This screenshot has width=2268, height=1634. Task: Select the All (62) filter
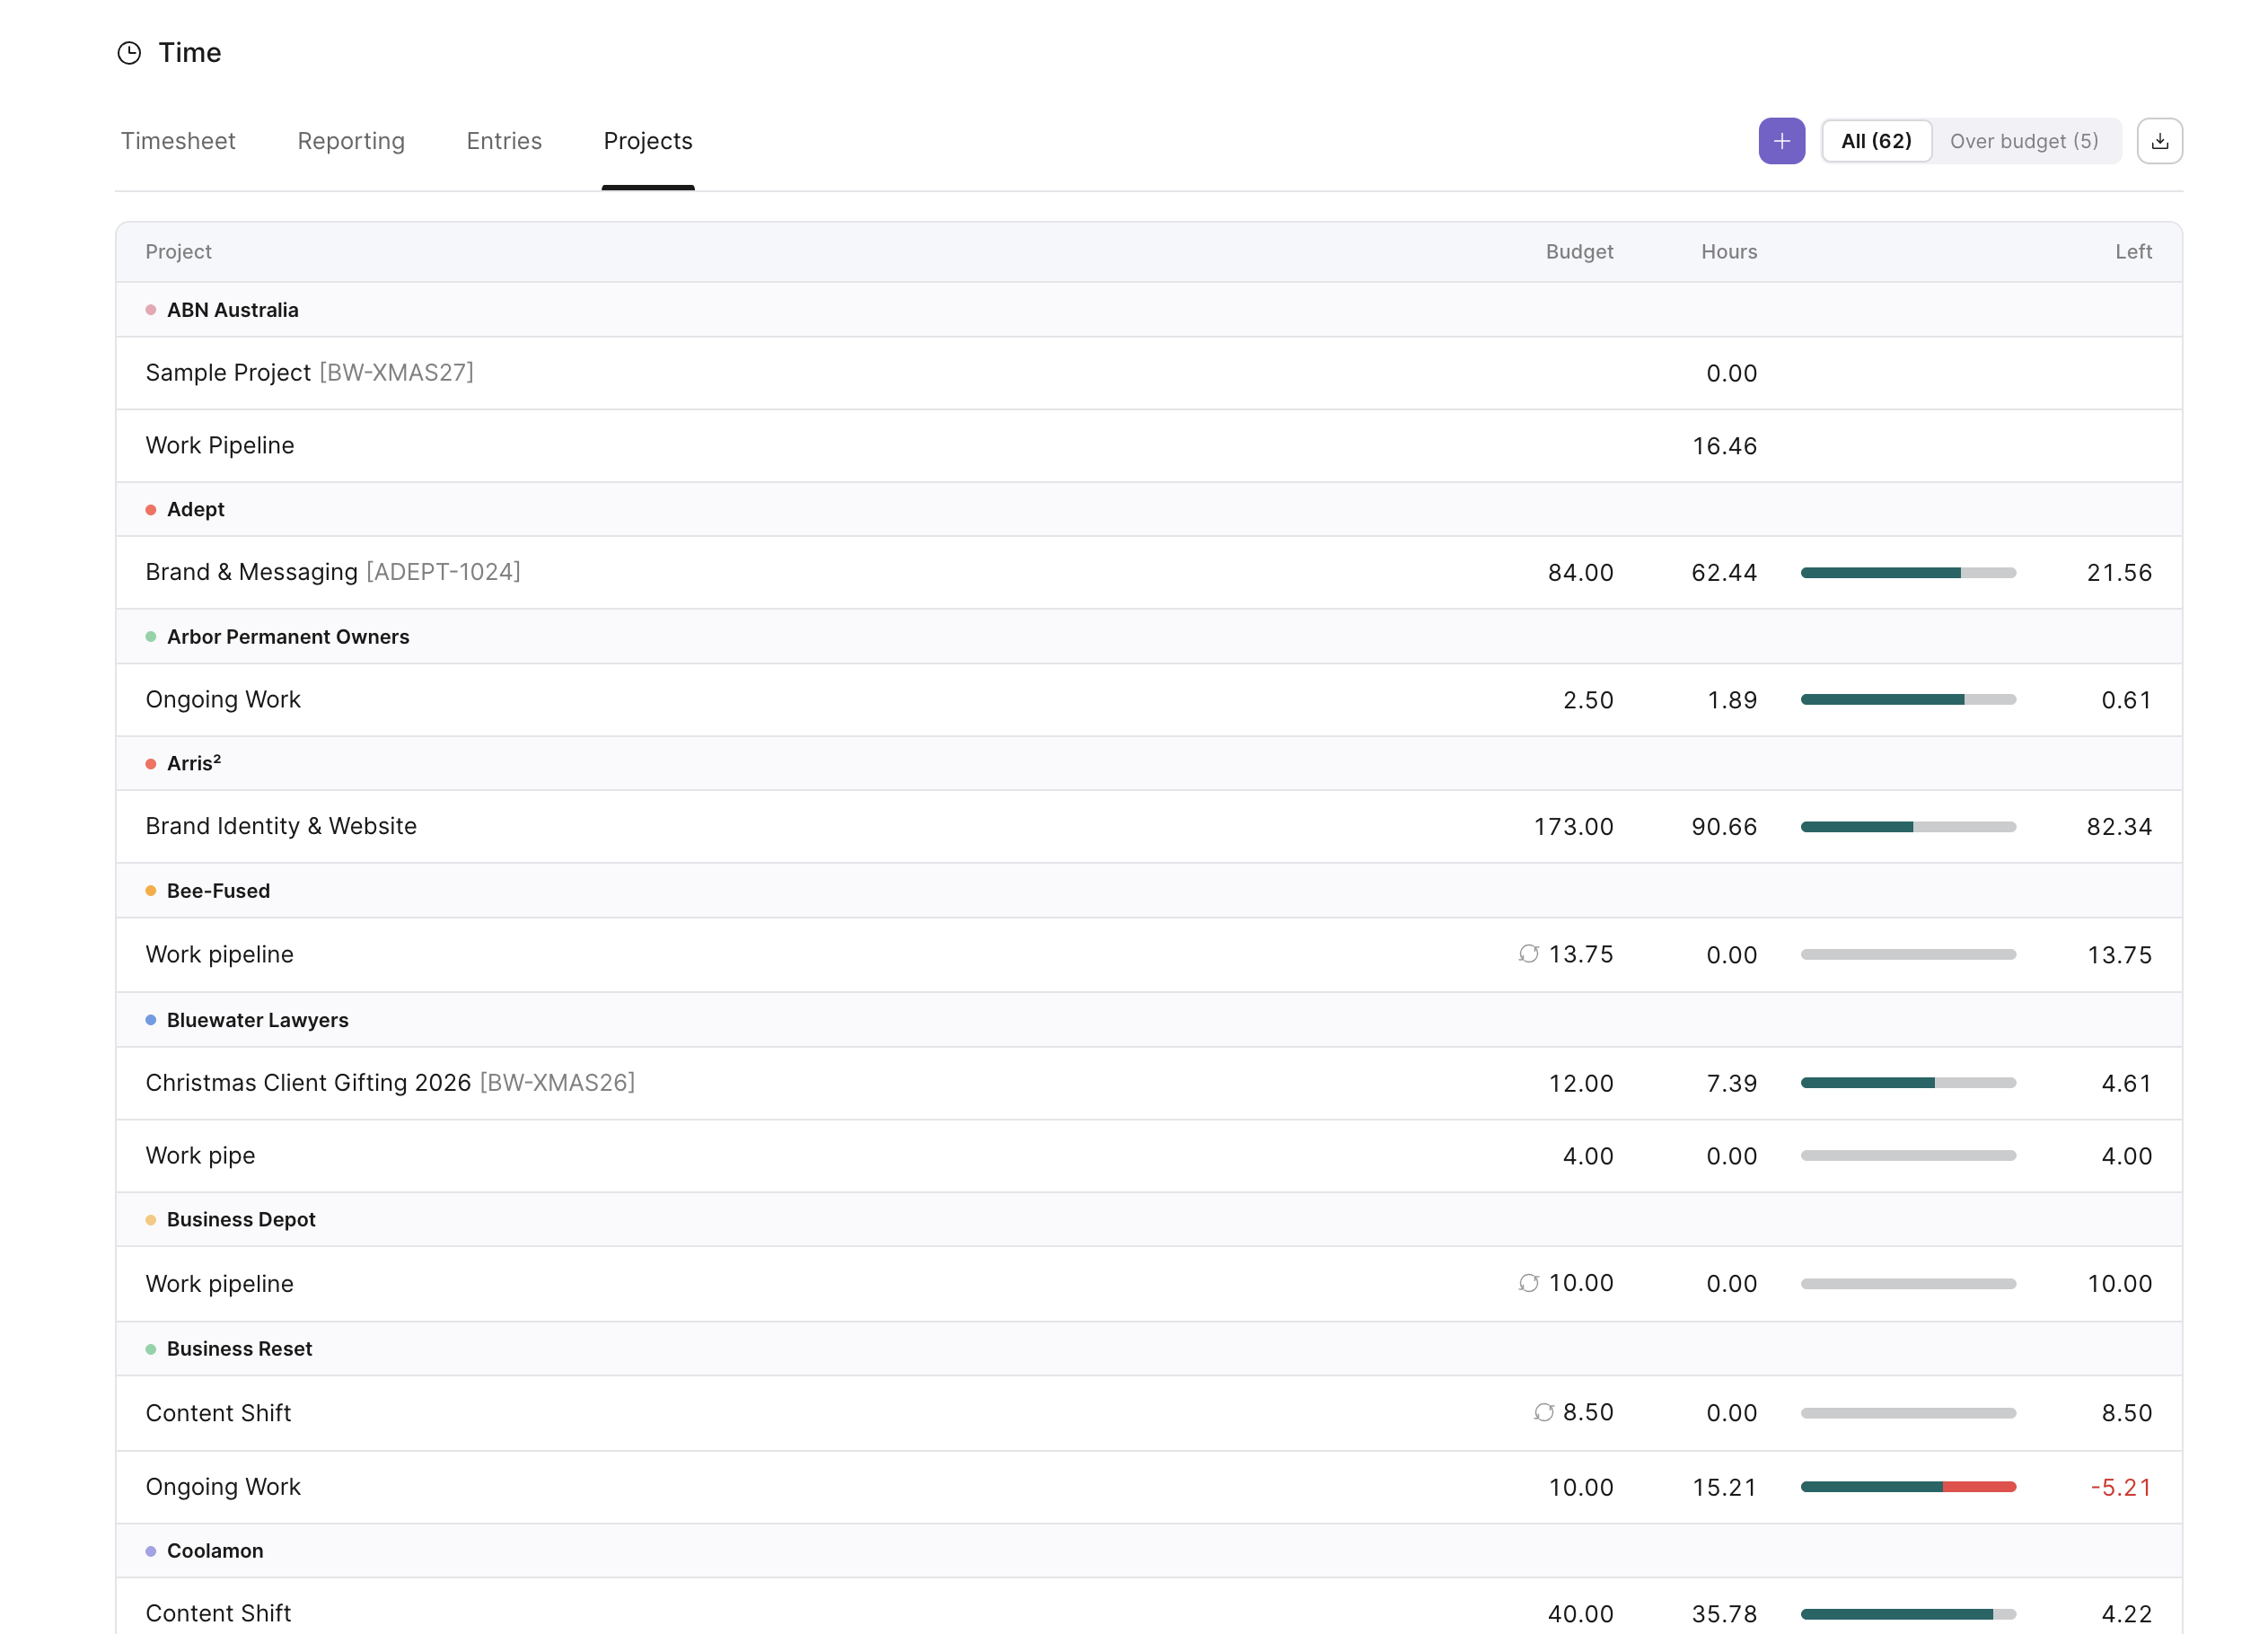(1876, 141)
